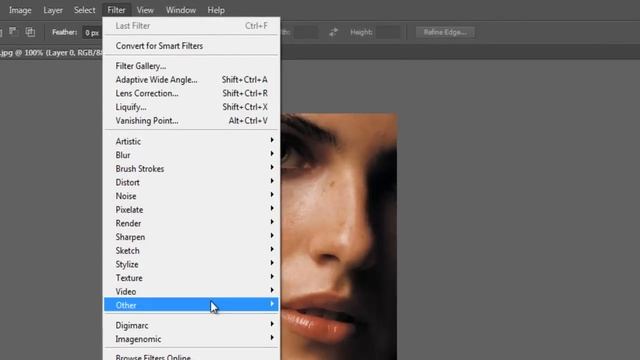Screen dimensions: 640x360
Task: Choose Convert for Smart Filters
Action: click(191, 46)
